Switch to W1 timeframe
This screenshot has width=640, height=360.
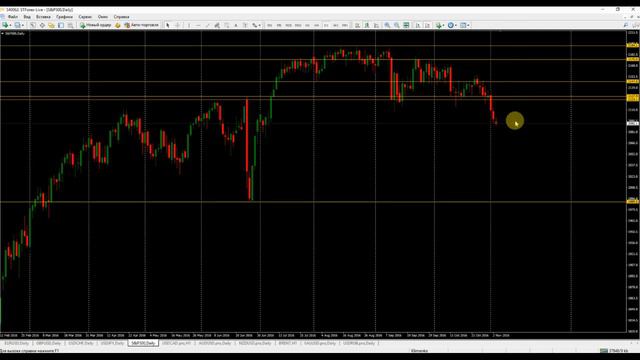[336, 25]
